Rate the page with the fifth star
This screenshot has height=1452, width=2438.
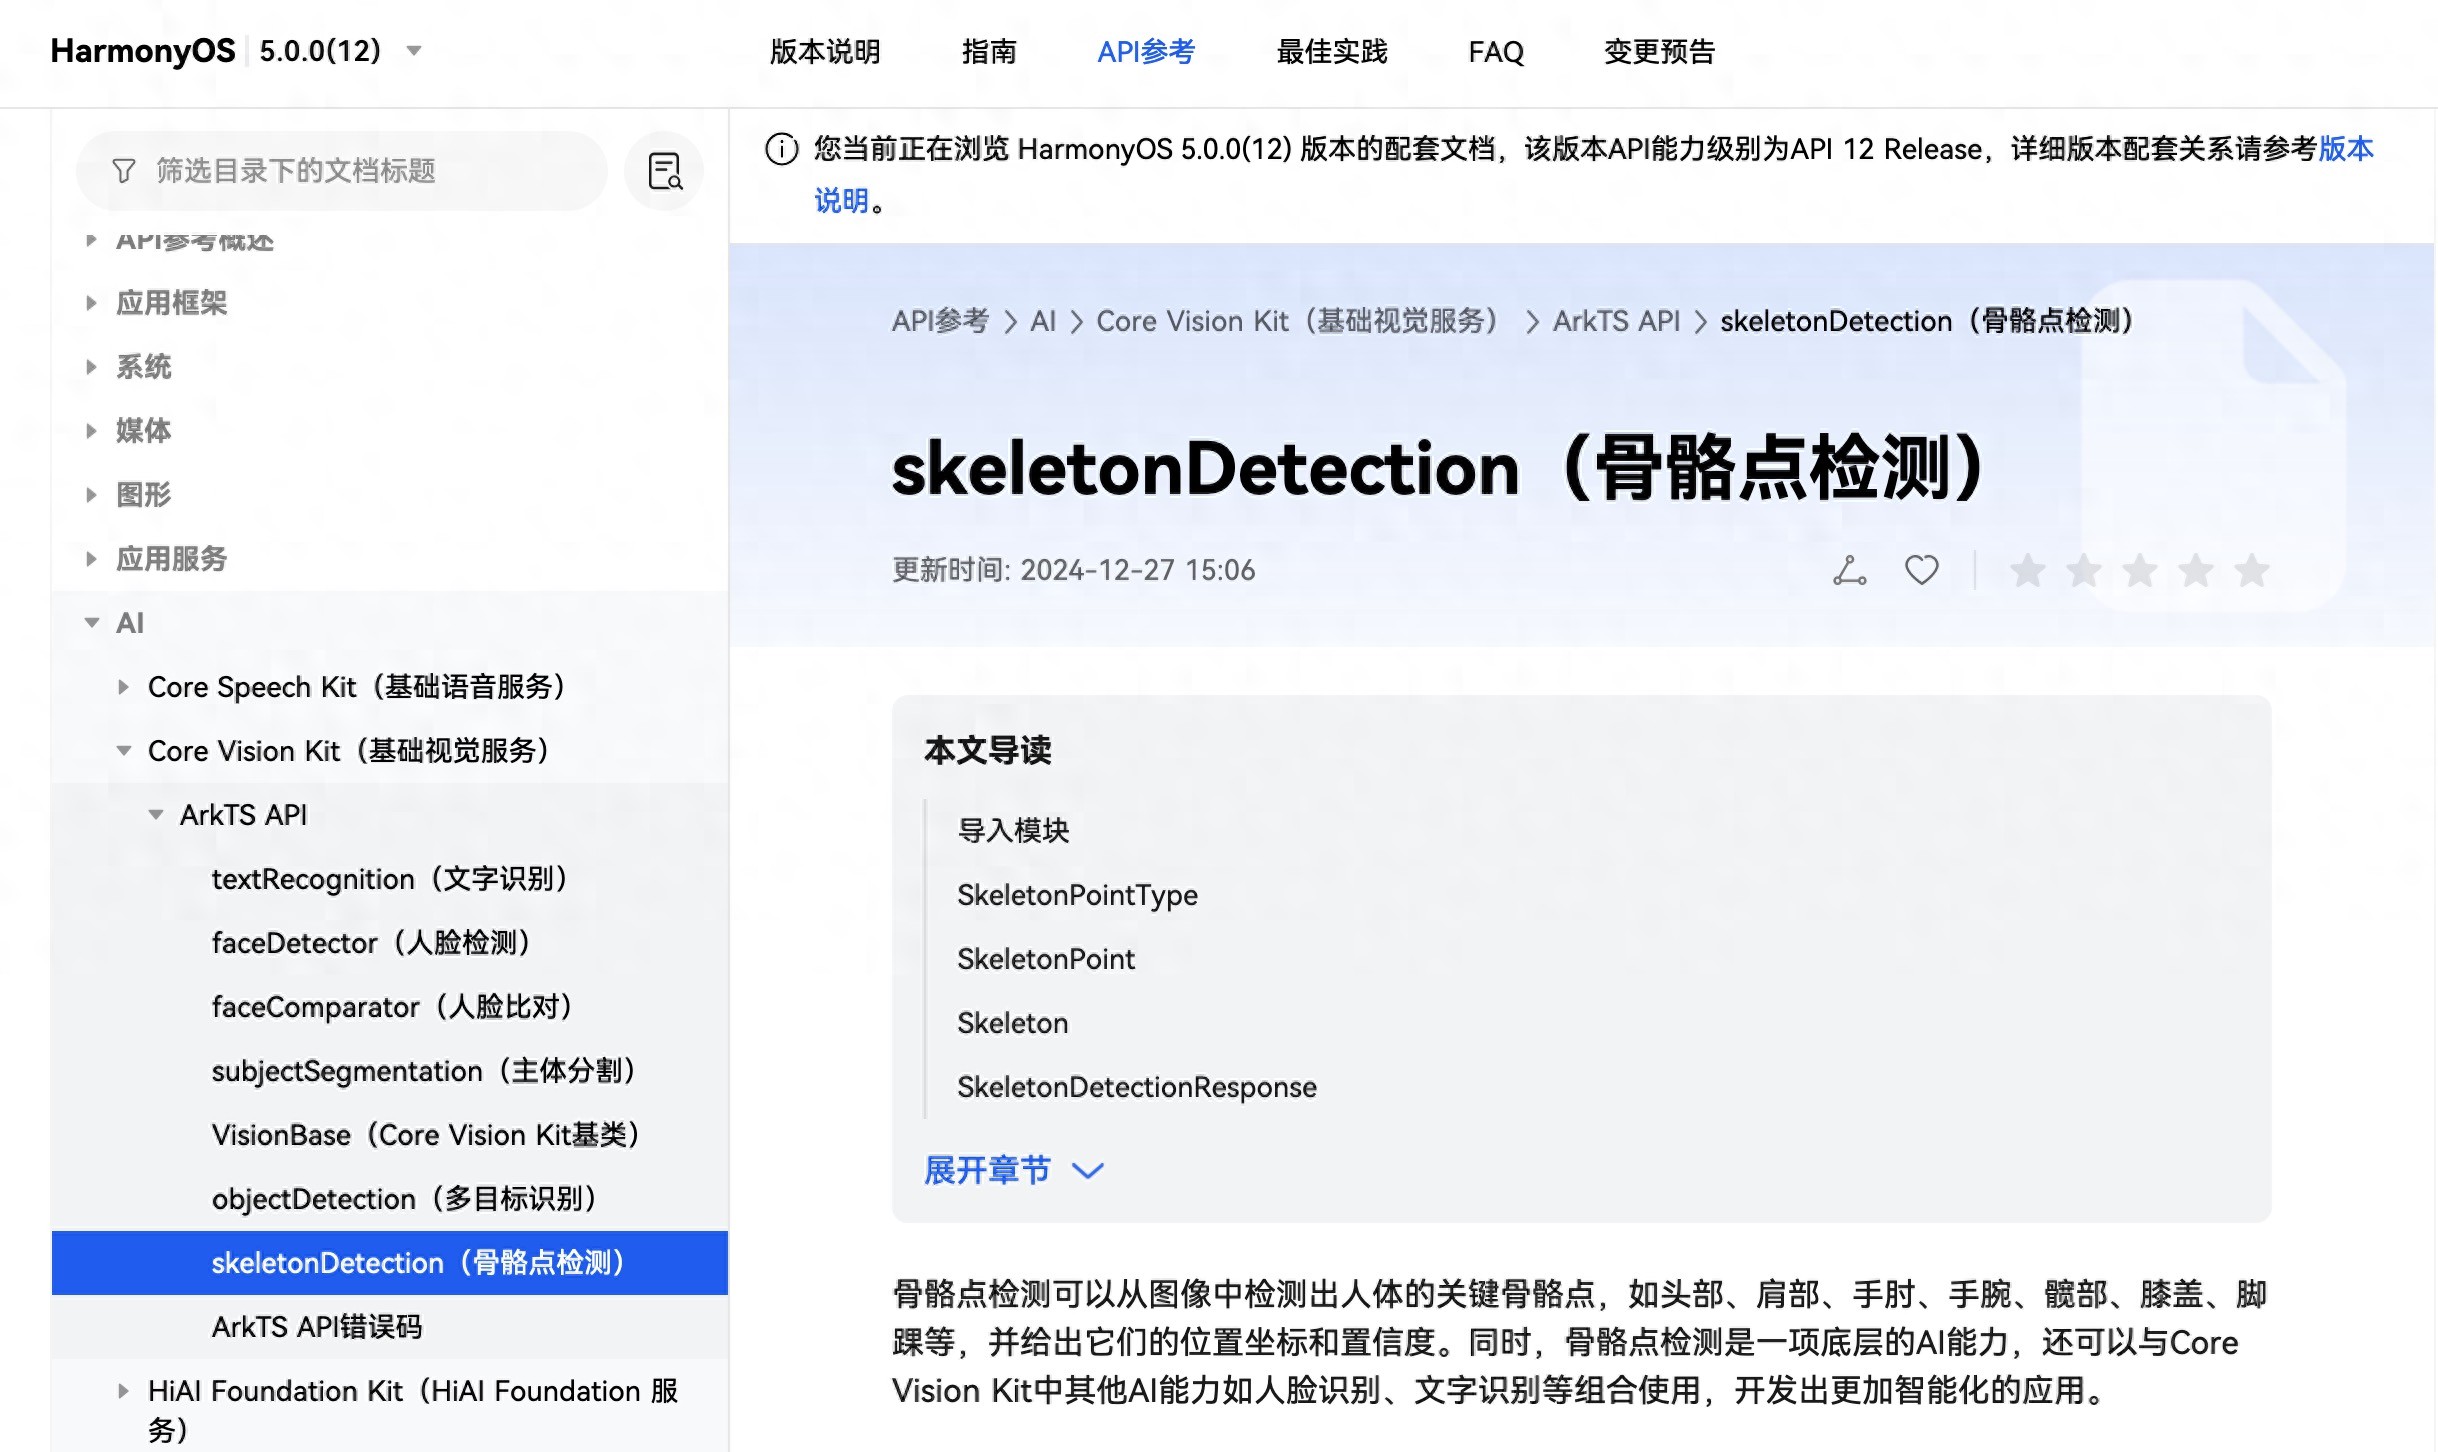pos(2251,571)
